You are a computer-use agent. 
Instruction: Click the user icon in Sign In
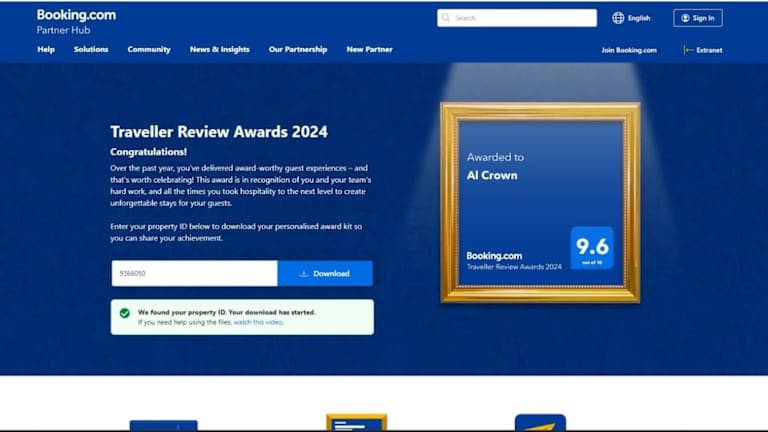(685, 18)
